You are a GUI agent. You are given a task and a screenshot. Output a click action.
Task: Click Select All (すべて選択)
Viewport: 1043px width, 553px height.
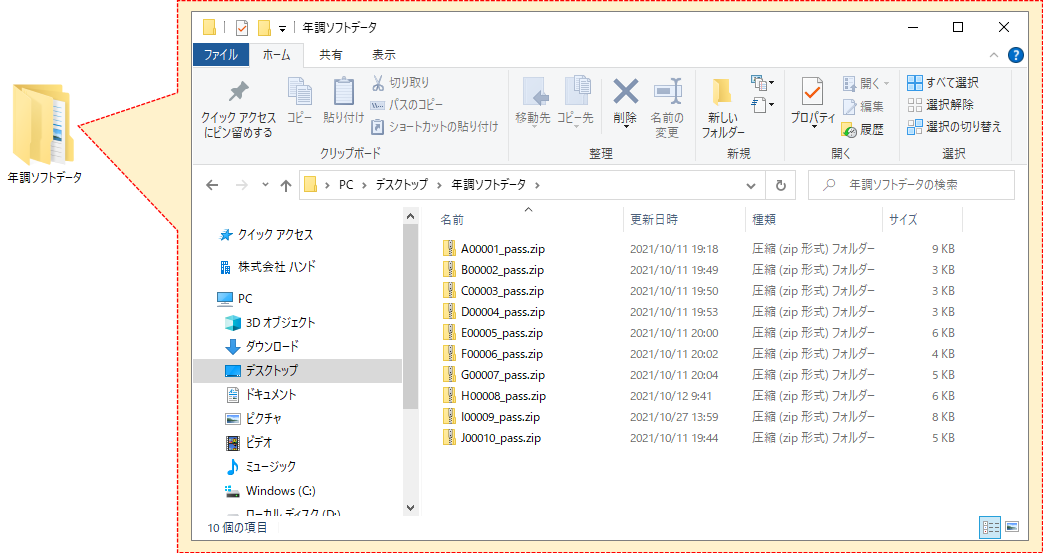click(x=943, y=83)
